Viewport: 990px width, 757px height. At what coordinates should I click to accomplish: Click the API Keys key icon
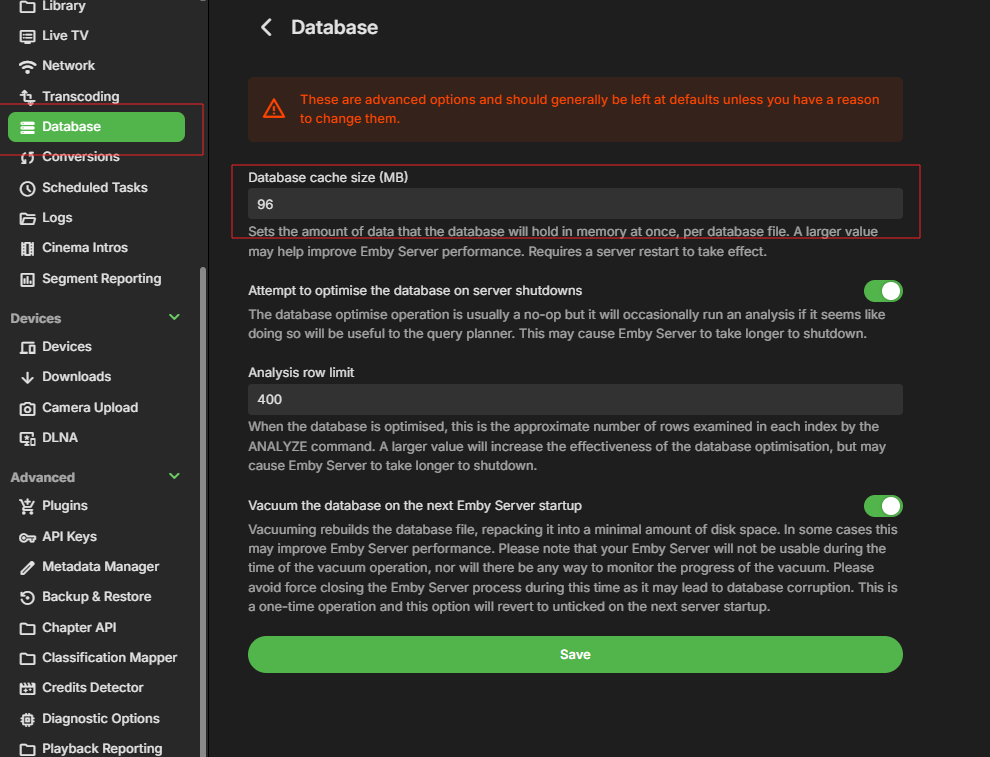coord(28,537)
